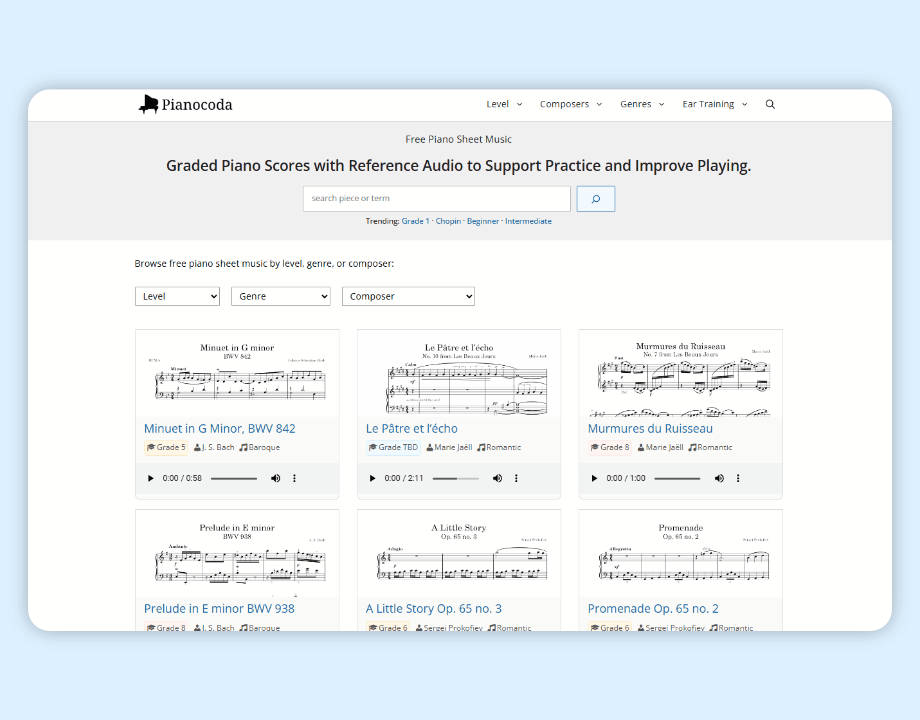Click the Pianocoda piano logo
Viewport: 920px width, 720px height.
[x=149, y=104]
